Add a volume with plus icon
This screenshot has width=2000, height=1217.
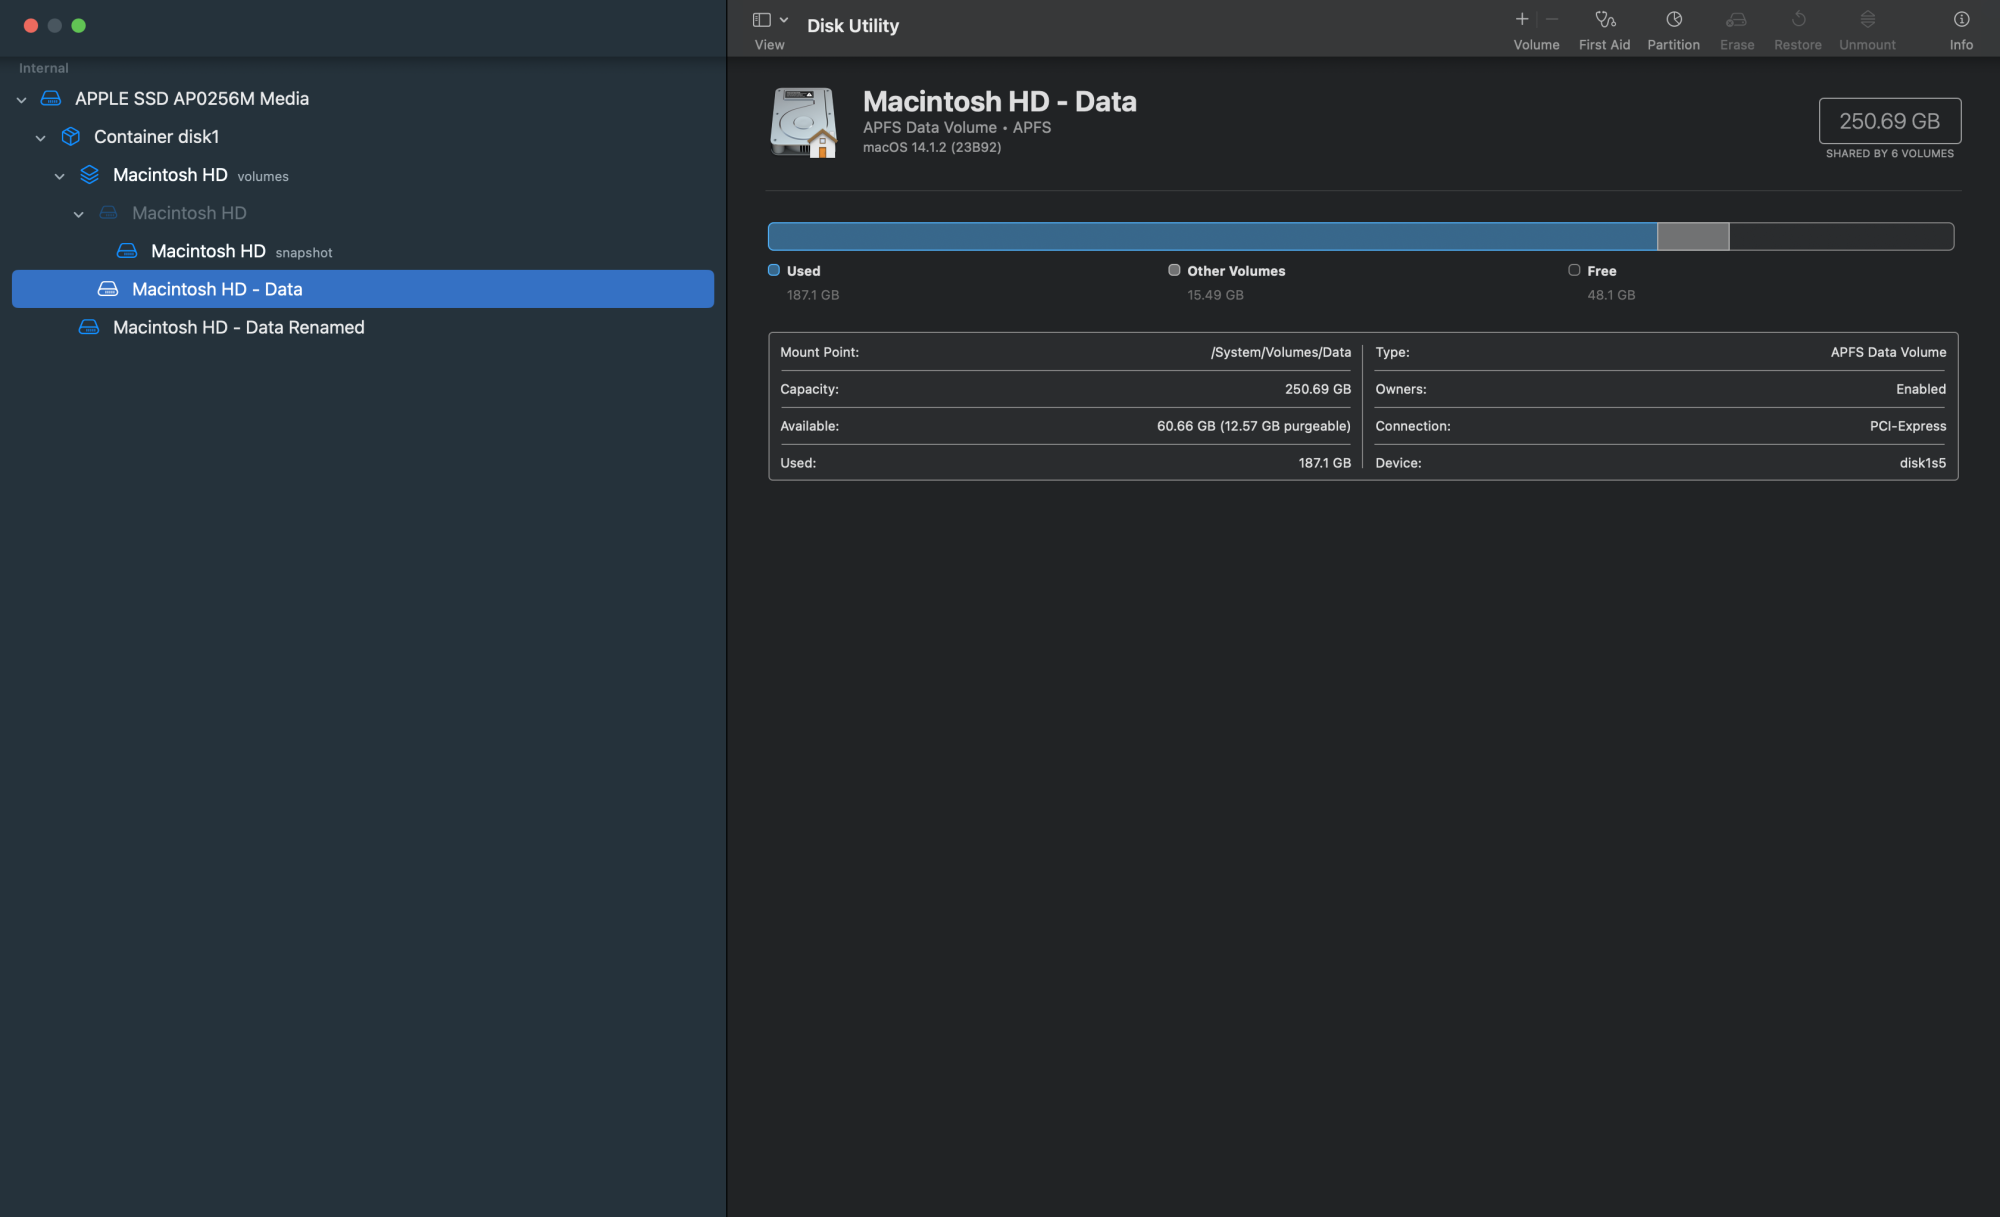[x=1522, y=19]
